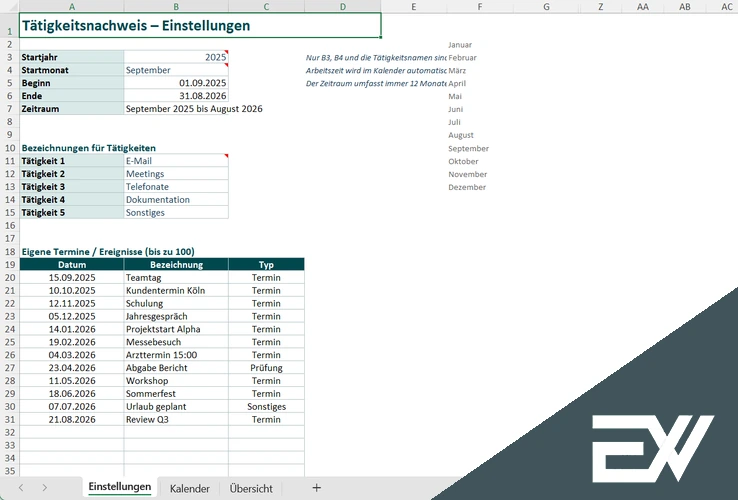738x500 pixels.
Task: Click the Sommerfest cell
Action: [x=176, y=394]
